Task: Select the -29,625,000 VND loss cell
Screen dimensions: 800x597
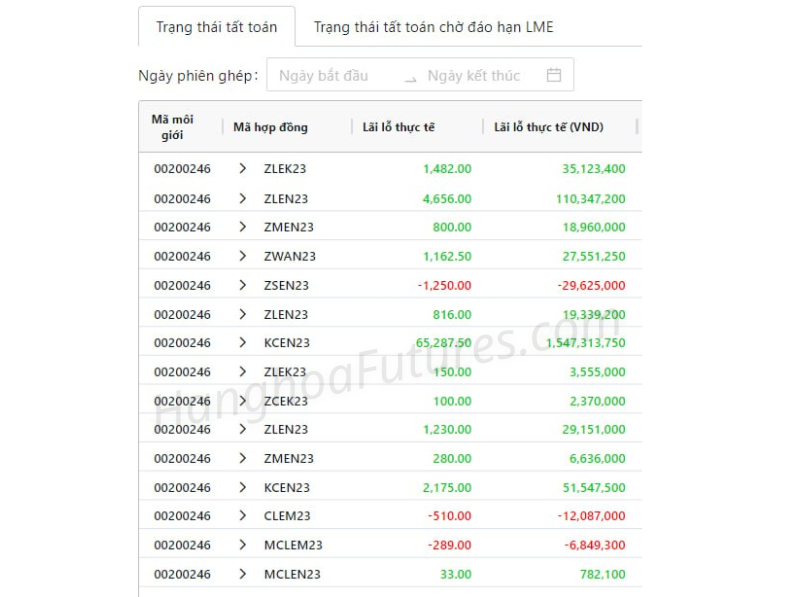Action: tap(589, 285)
